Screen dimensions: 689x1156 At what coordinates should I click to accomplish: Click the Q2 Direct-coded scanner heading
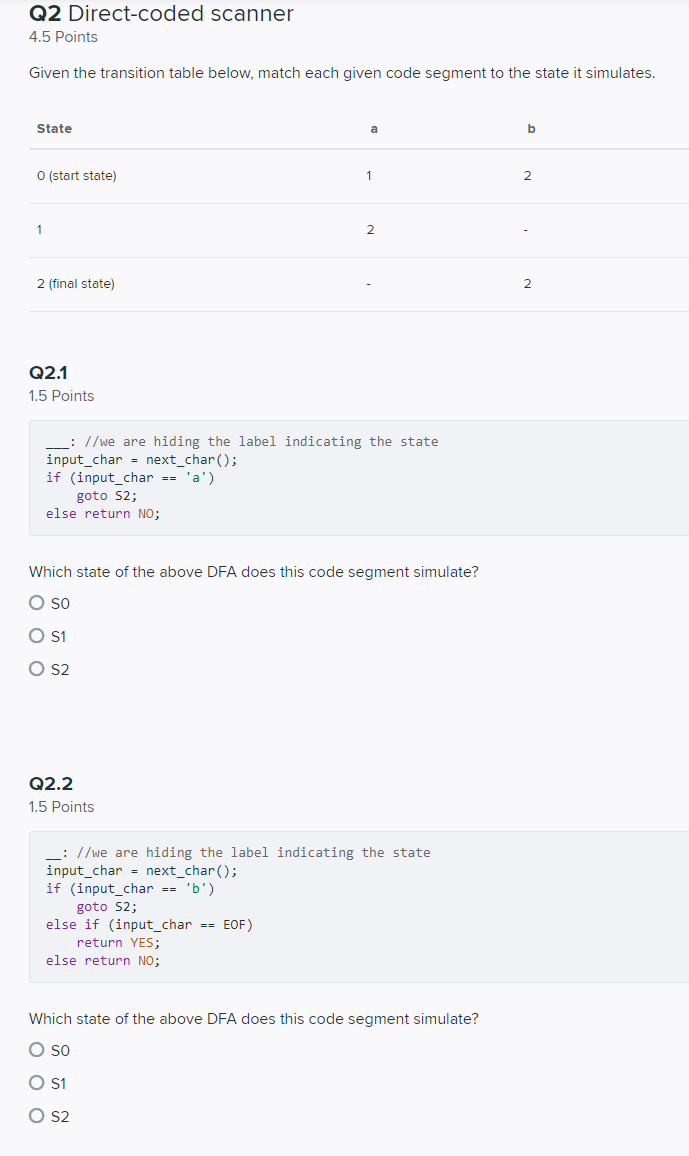click(160, 14)
